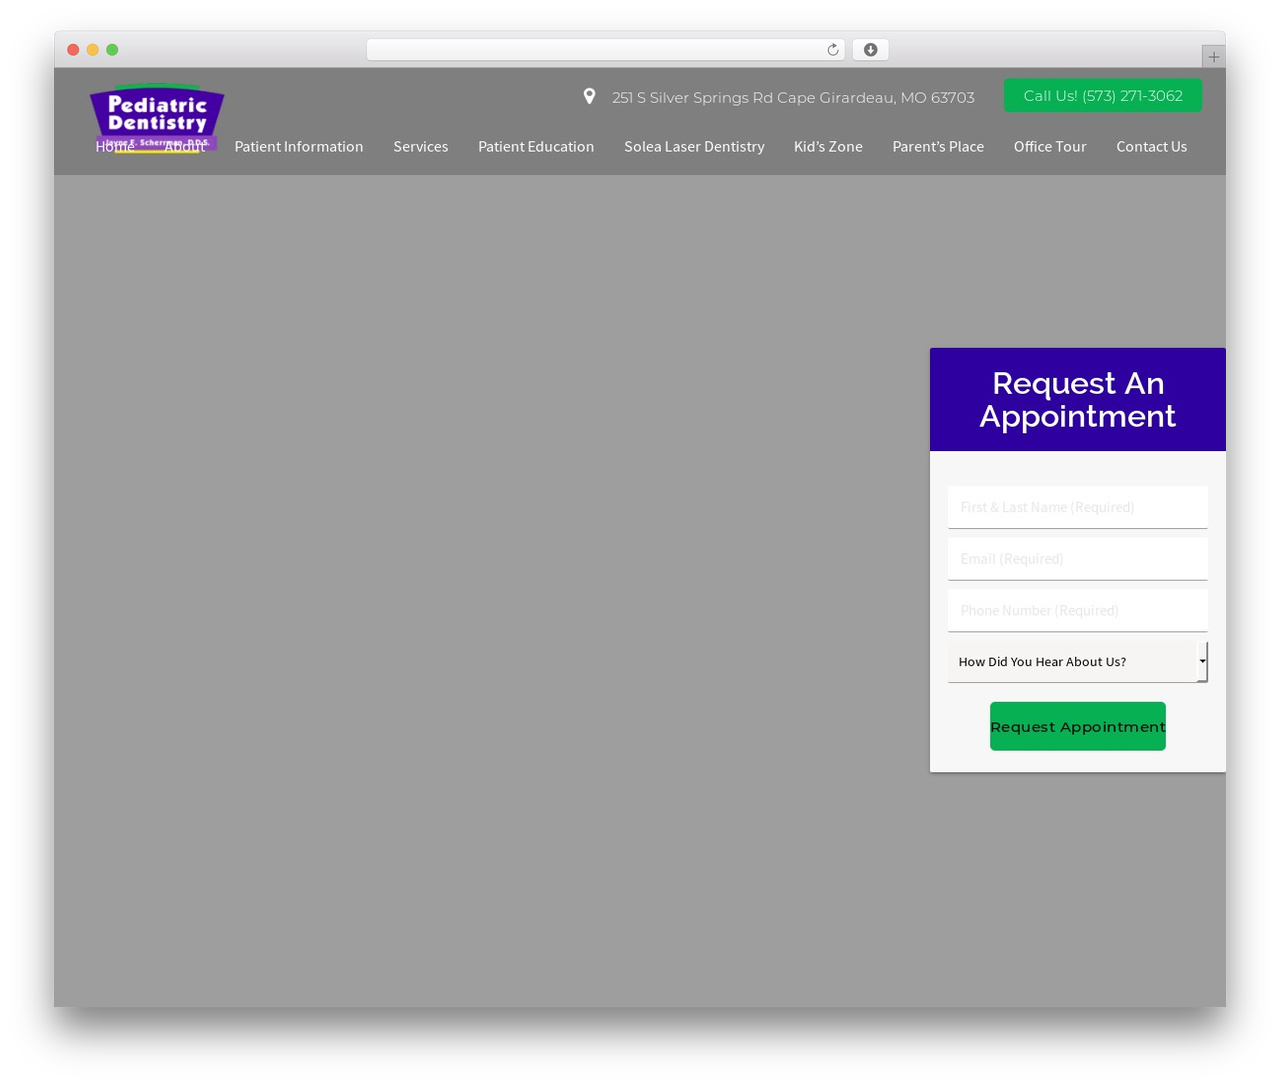This screenshot has width=1280, height=1084.
Task: Focus the Phone Number (Required) field
Action: [x=1078, y=610]
